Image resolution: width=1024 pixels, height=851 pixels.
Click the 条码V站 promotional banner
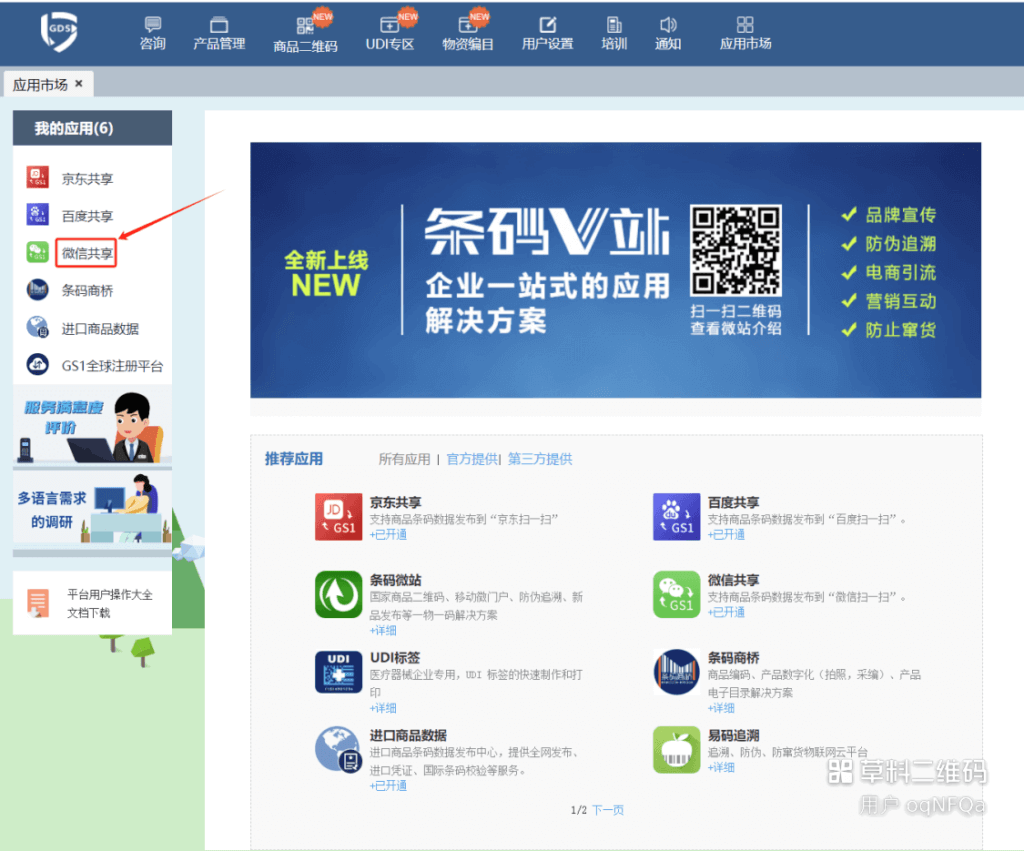coord(615,270)
